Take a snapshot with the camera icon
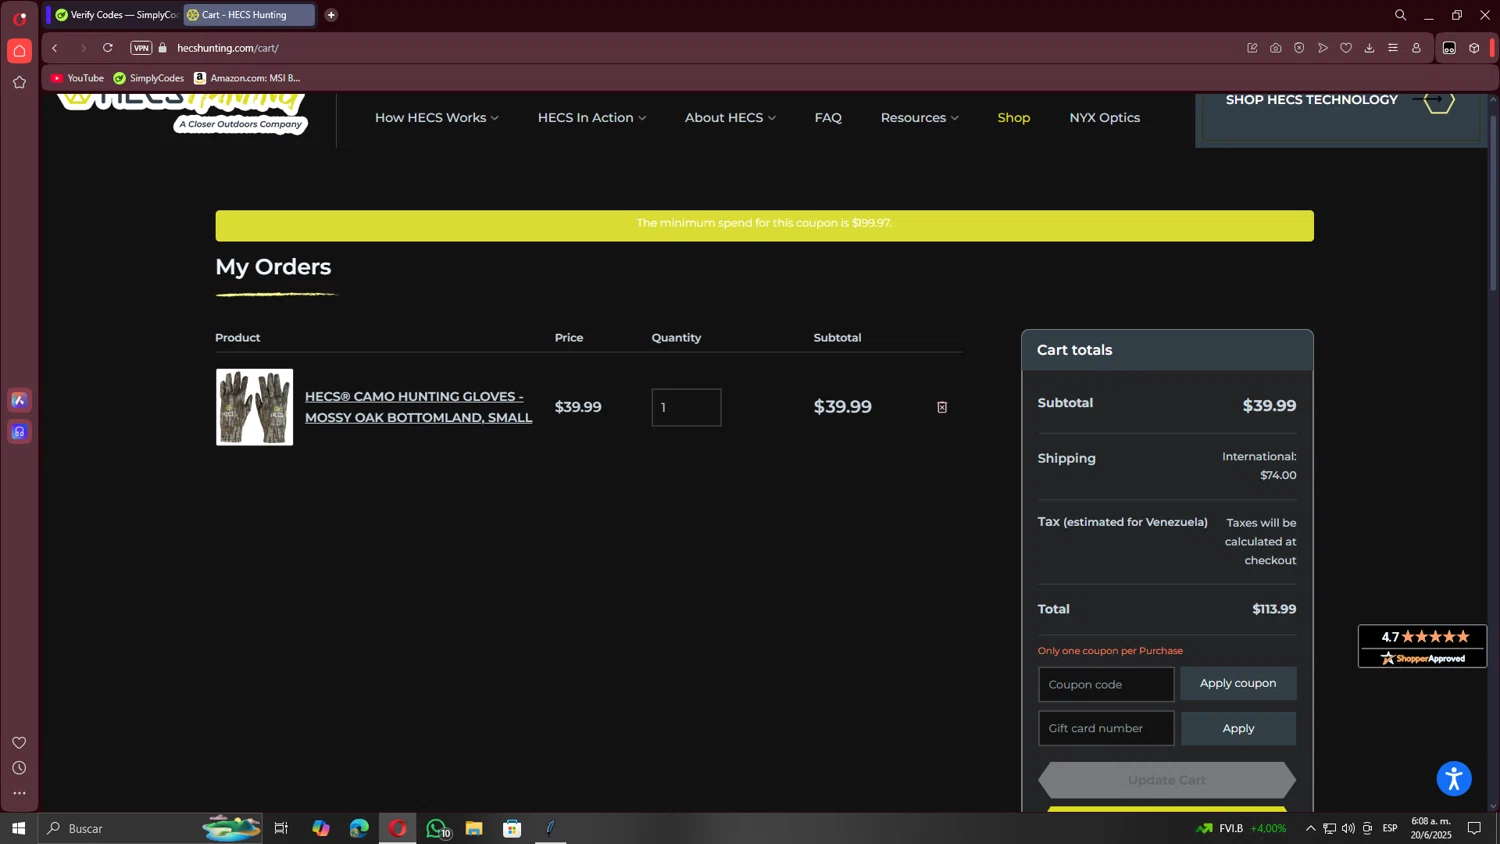The image size is (1500, 844). tap(1276, 48)
